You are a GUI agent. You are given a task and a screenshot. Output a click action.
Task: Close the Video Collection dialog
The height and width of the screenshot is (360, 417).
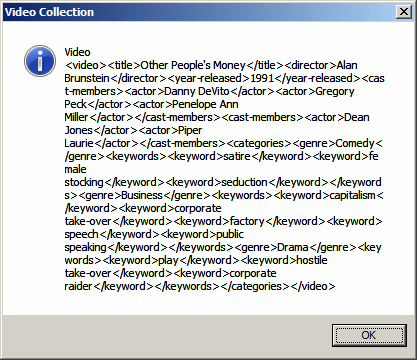pyautogui.click(x=403, y=12)
